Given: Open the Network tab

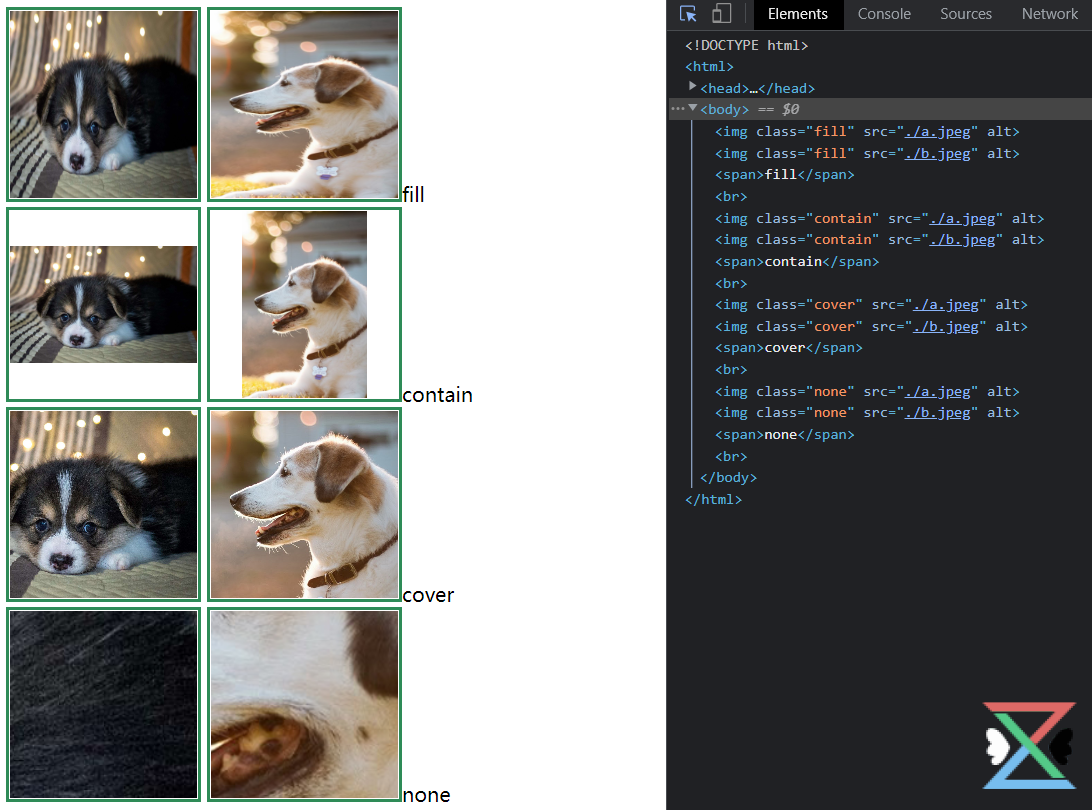Looking at the screenshot, I should [x=1050, y=14].
